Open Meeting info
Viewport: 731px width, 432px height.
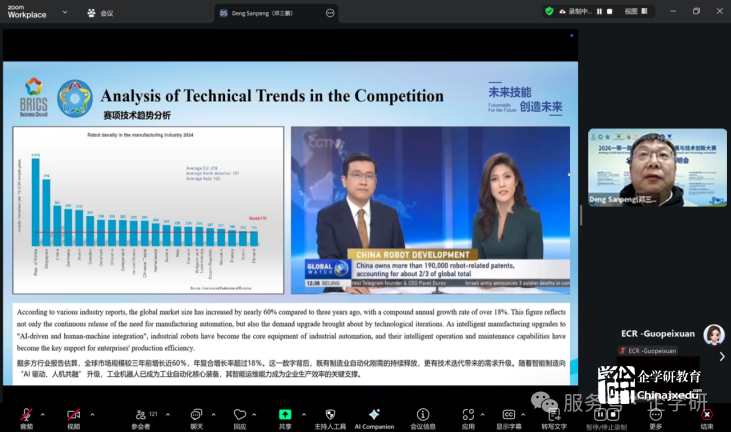pos(422,413)
